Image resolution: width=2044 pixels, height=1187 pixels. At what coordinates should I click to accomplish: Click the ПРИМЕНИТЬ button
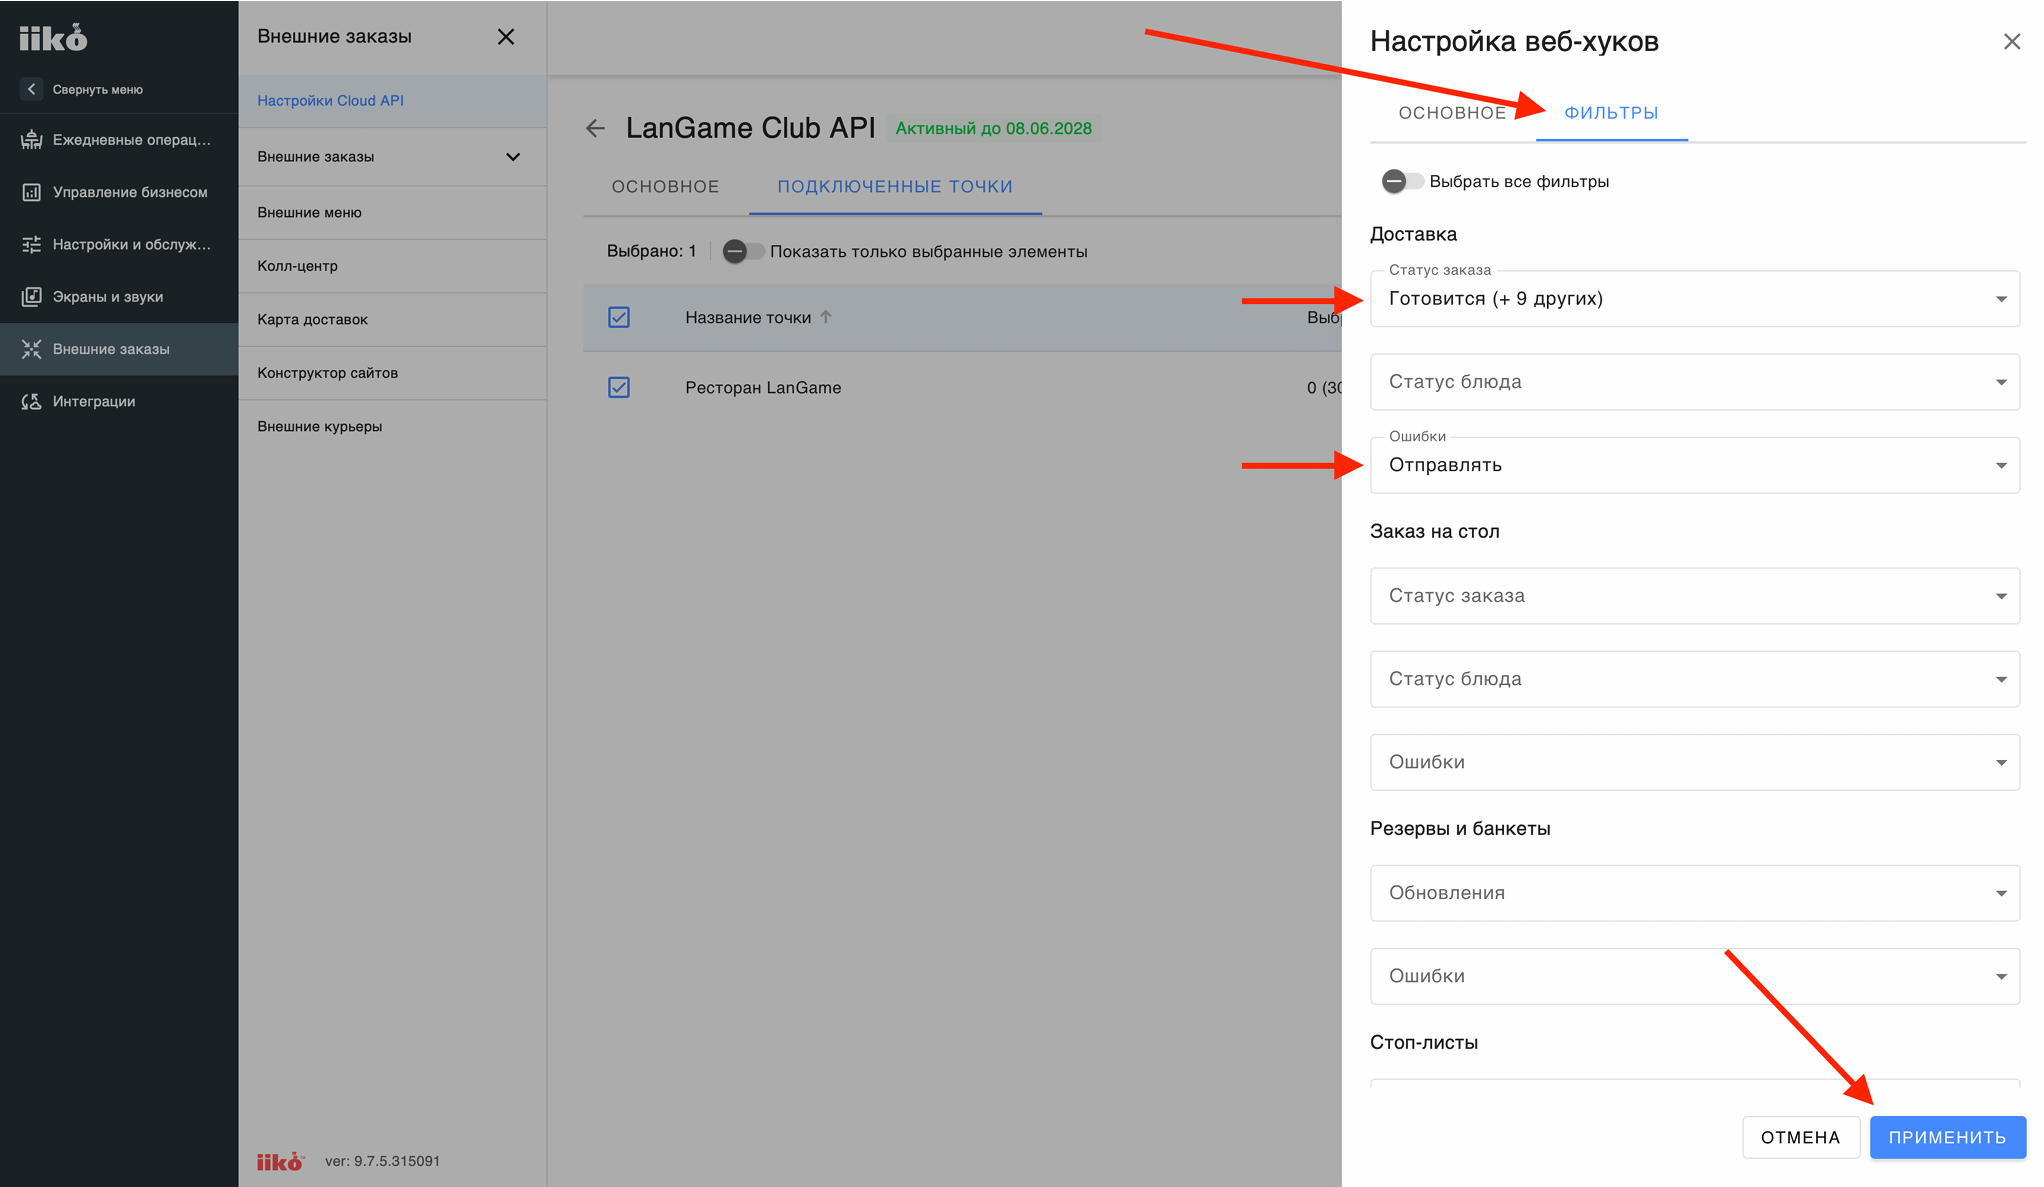[x=1947, y=1137]
